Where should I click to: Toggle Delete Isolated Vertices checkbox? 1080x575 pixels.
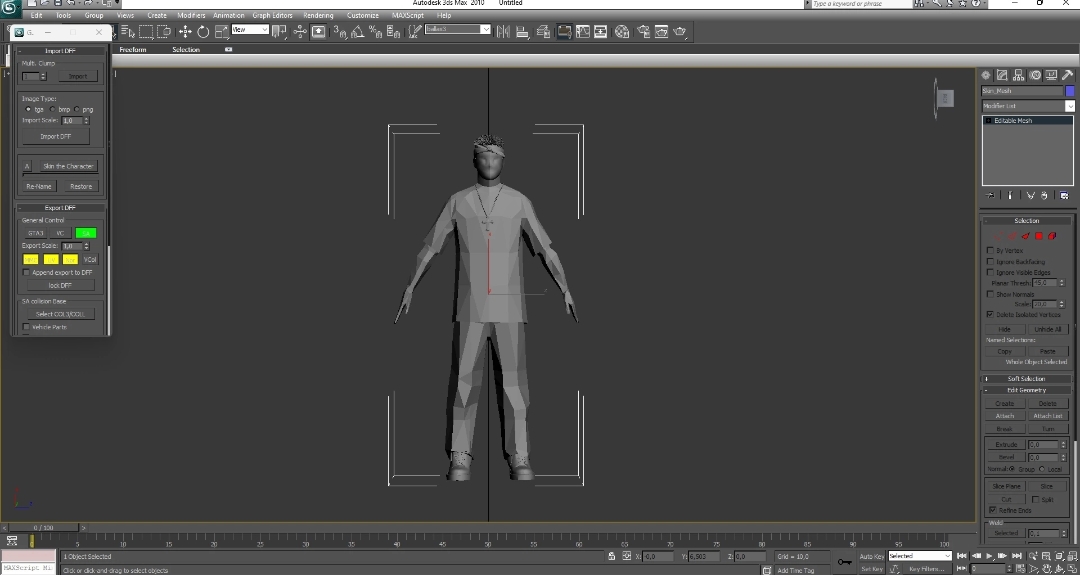click(991, 314)
